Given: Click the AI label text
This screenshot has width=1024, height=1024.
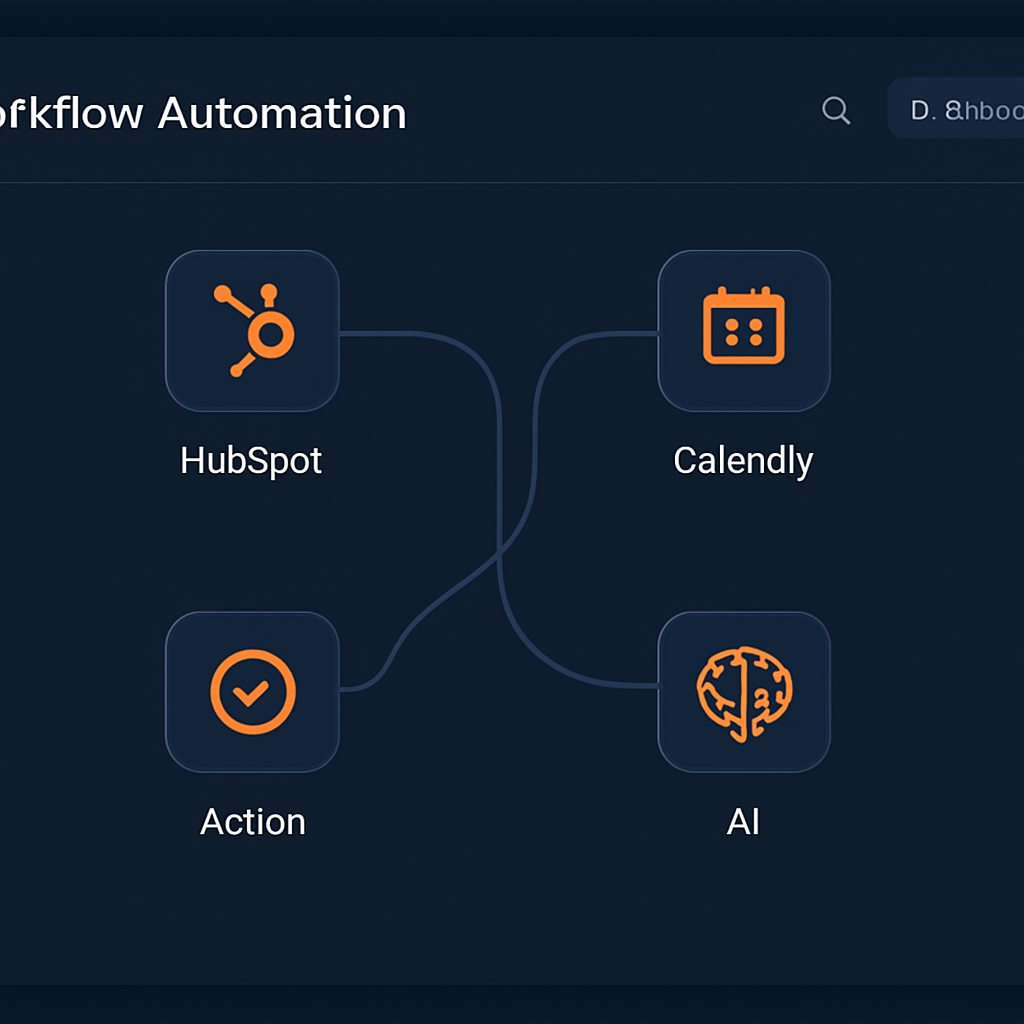Looking at the screenshot, I should [743, 822].
